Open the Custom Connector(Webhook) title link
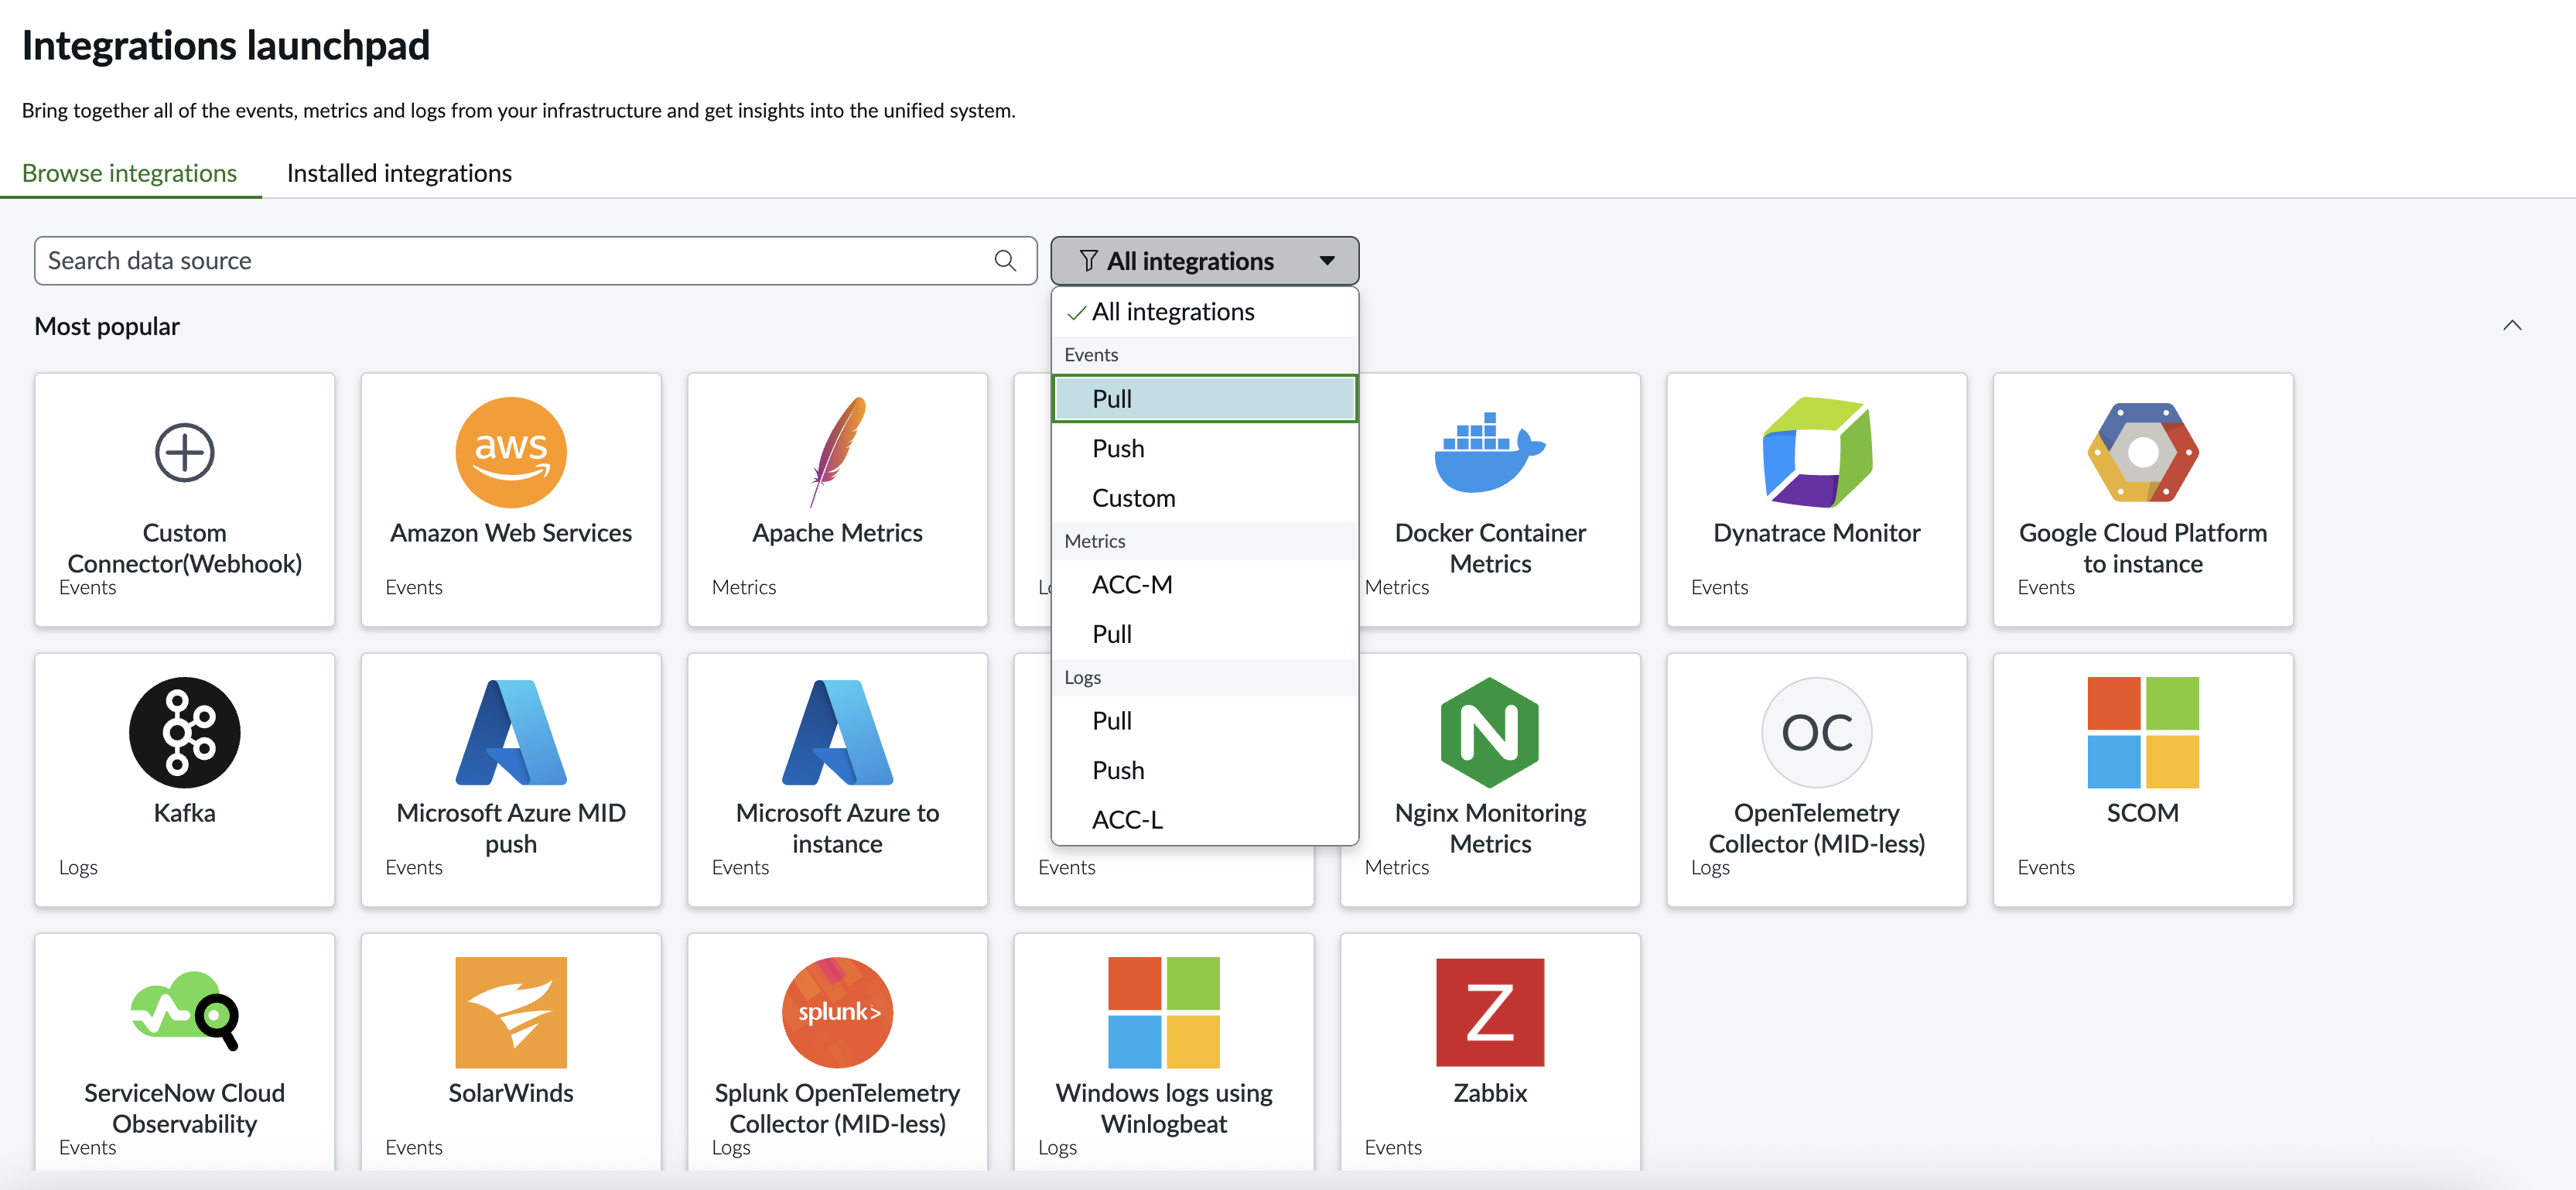 [x=185, y=548]
